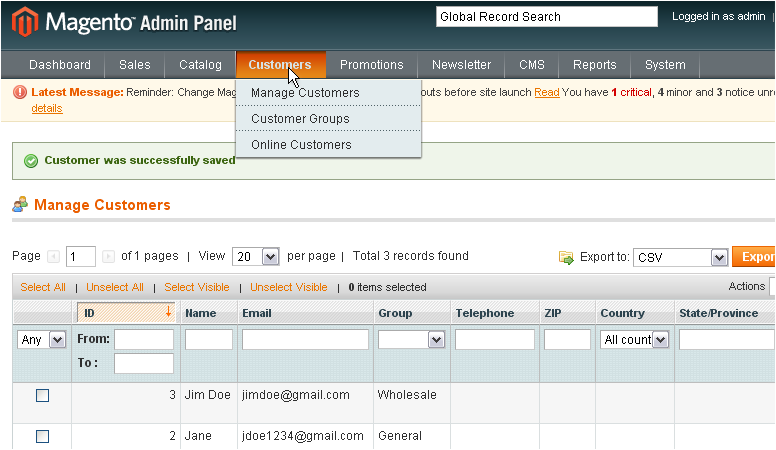Click the page number field
The image size is (776, 450).
point(81,256)
